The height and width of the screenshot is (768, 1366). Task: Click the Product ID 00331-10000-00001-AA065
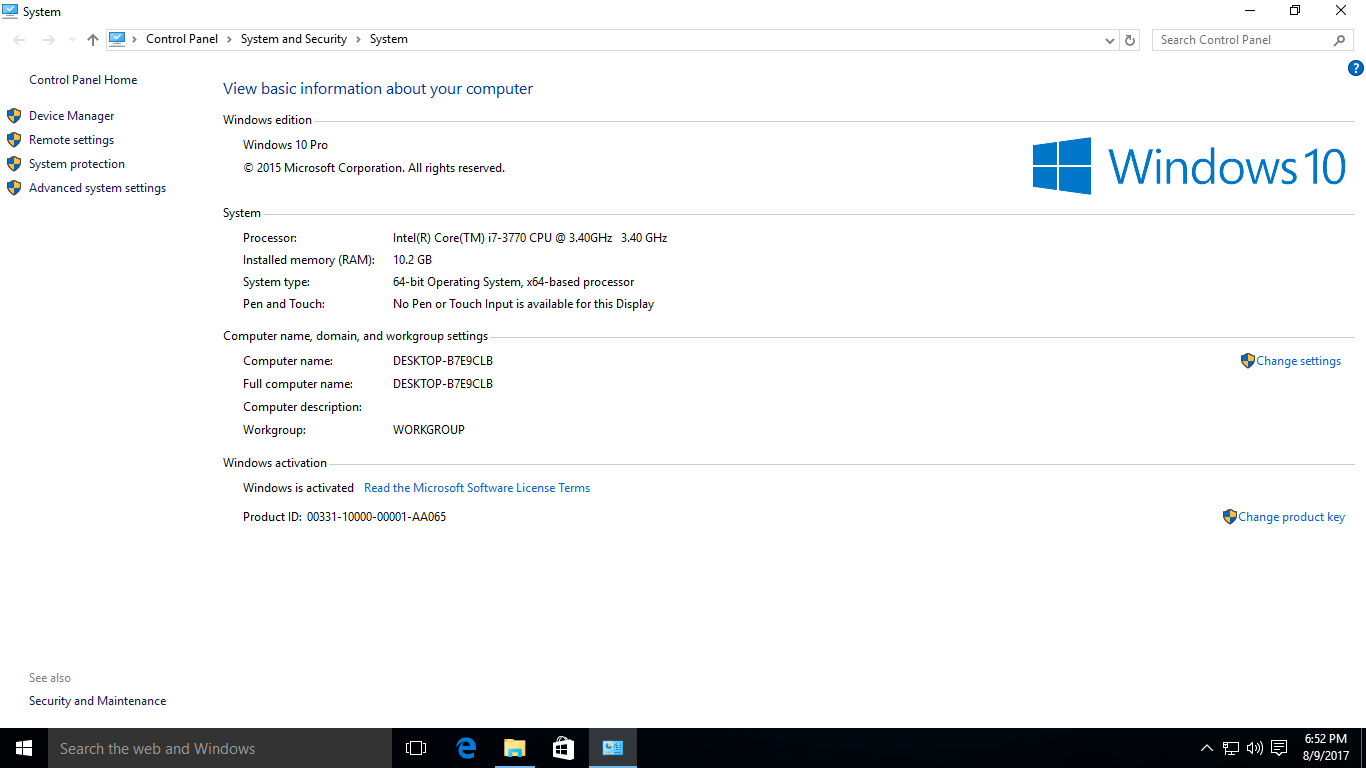(376, 517)
